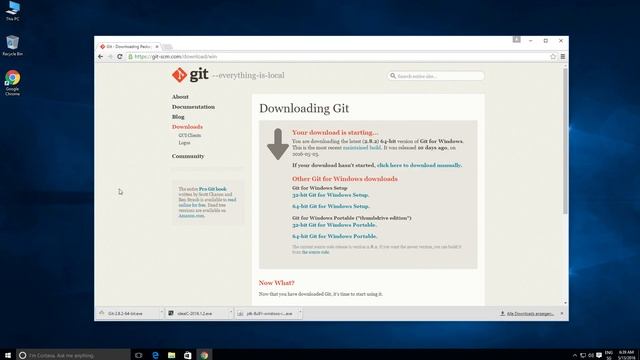Open File Explorer from the taskbar
Screen dimensions: 640x360
pyautogui.click(x=171, y=355)
